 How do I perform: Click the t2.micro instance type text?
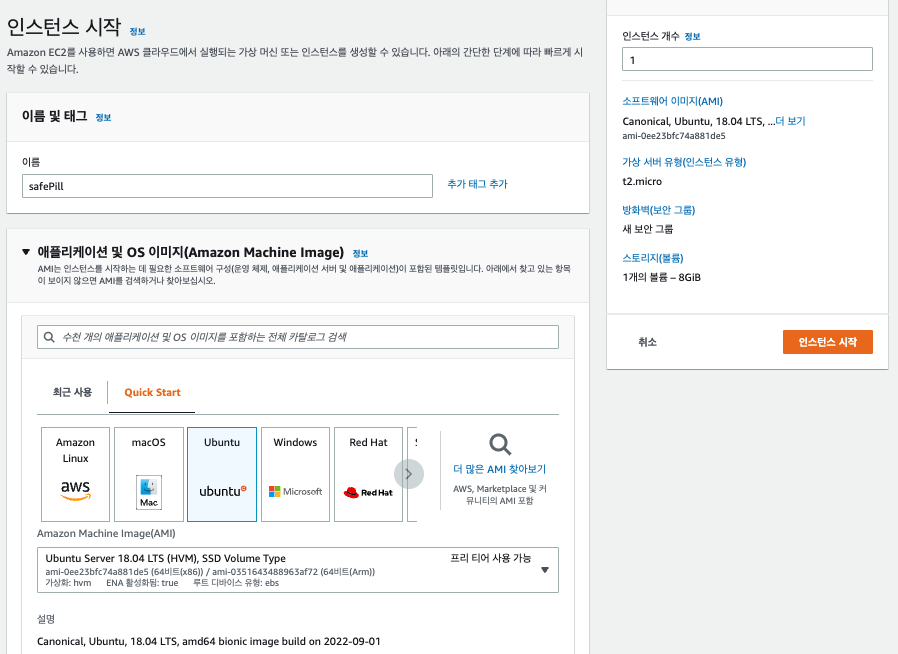(642, 181)
